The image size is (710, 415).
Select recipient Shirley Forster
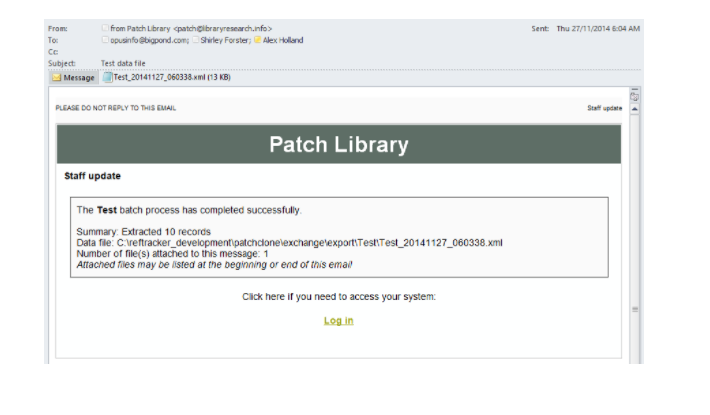[225, 40]
